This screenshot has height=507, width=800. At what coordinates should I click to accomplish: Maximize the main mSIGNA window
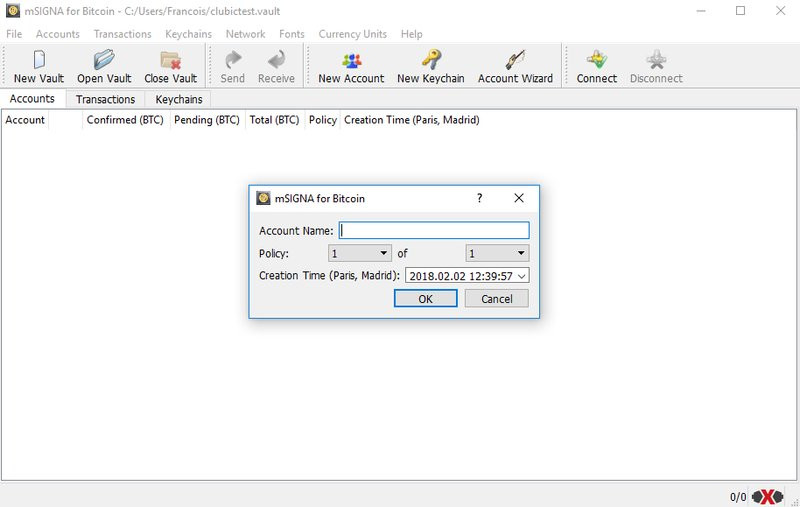[x=740, y=11]
